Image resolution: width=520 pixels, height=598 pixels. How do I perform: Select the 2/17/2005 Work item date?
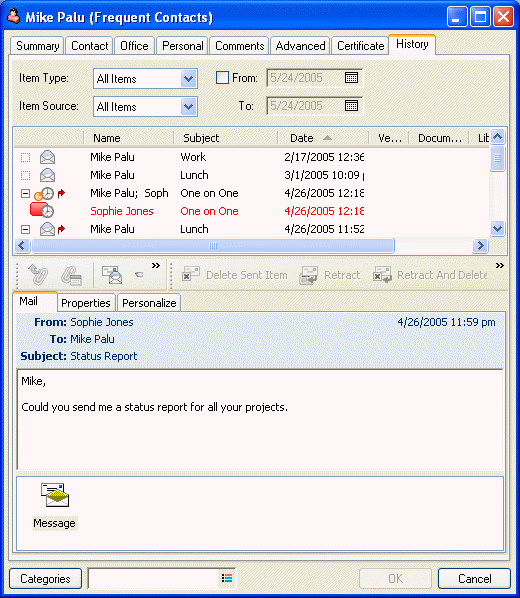point(324,157)
